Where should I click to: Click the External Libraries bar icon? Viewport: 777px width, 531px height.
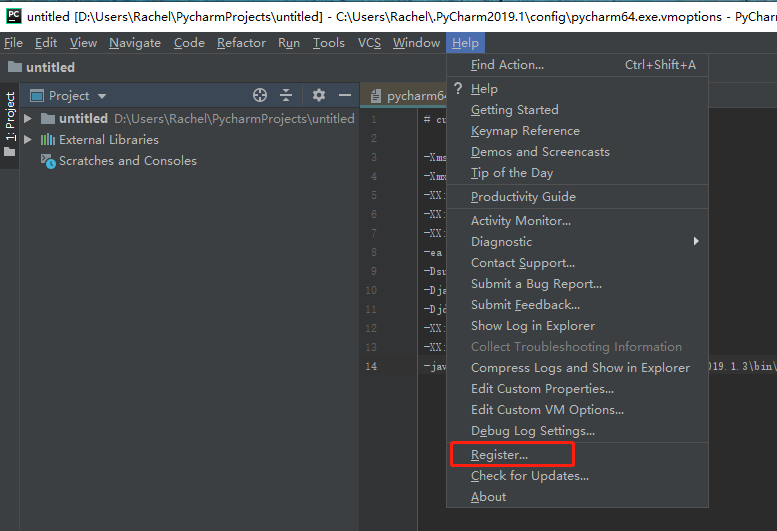(x=48, y=140)
